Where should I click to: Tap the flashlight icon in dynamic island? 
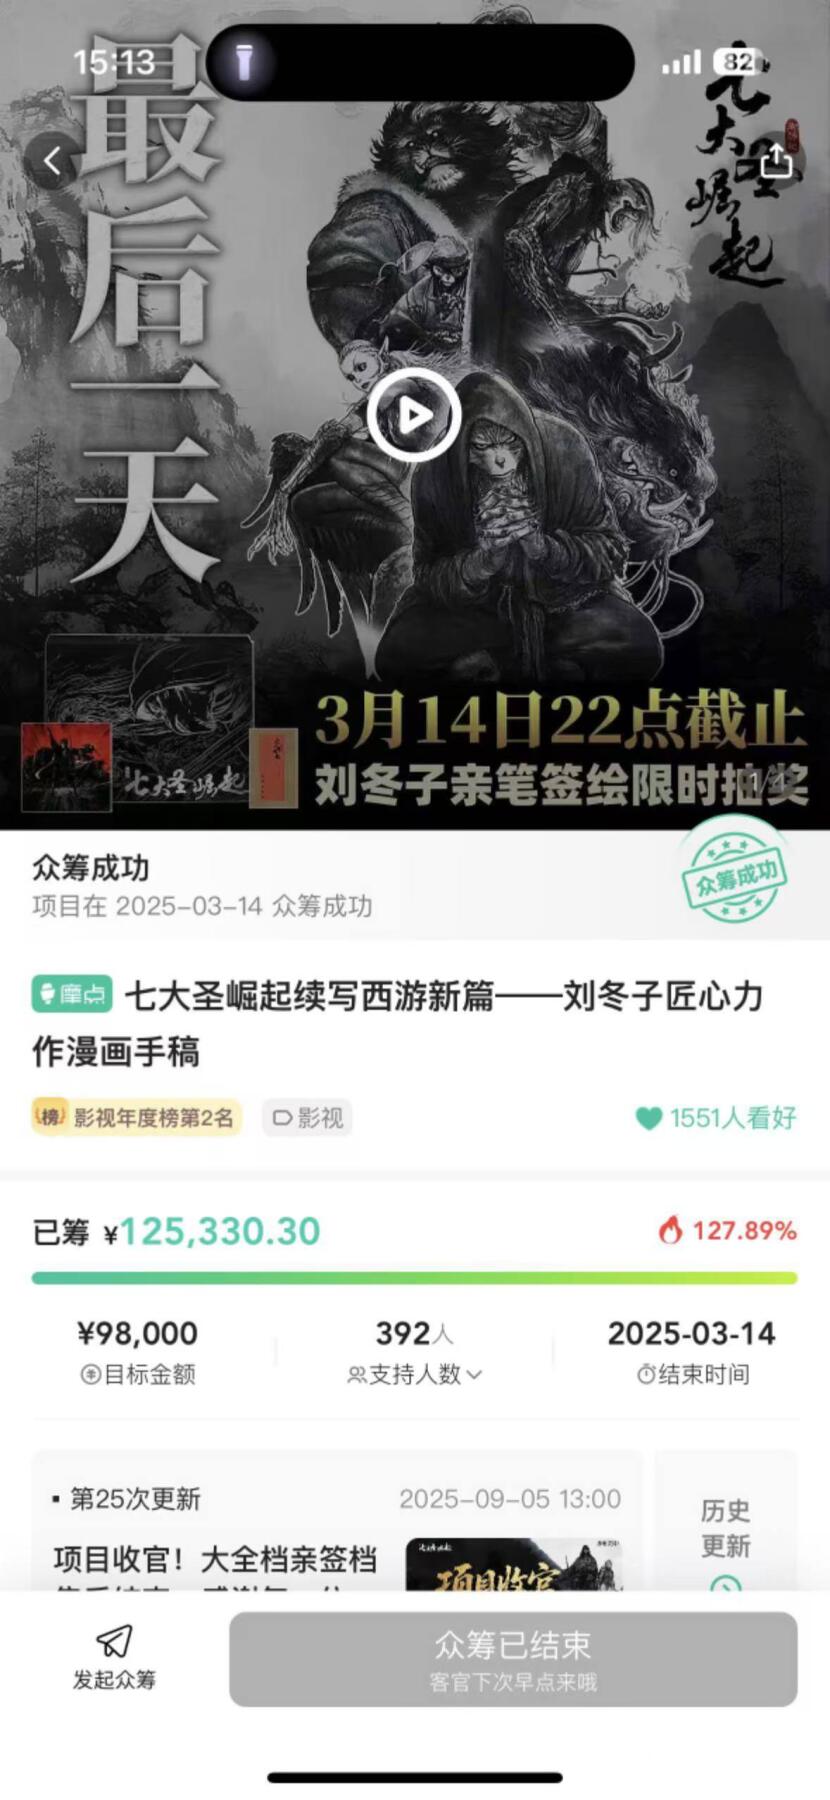(x=245, y=62)
